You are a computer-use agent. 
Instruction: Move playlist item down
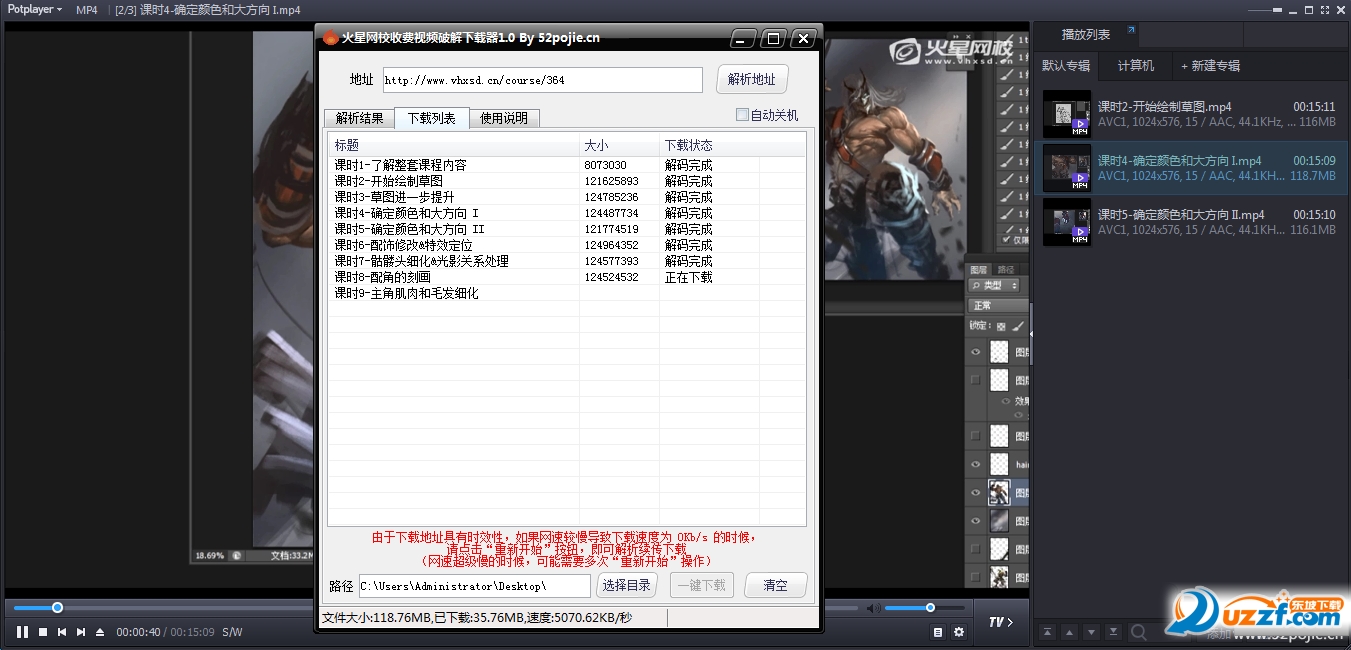point(1089,632)
